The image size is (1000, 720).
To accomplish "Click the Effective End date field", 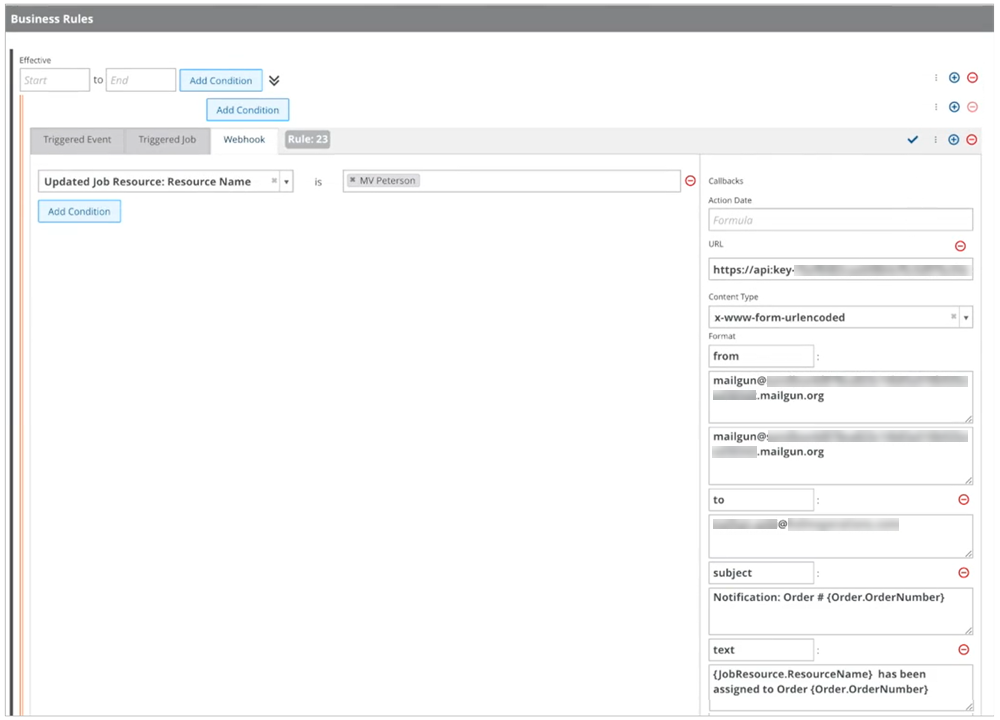I will point(140,80).
